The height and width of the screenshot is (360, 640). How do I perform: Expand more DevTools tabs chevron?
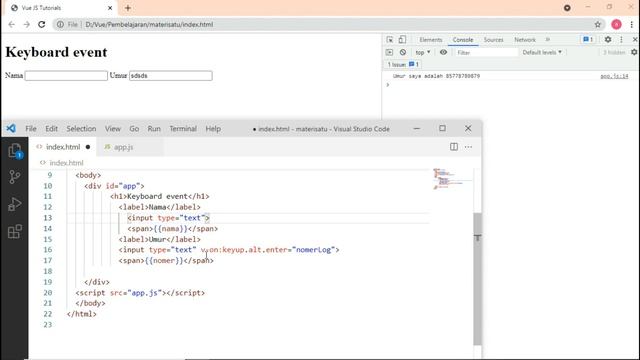[x=548, y=40]
